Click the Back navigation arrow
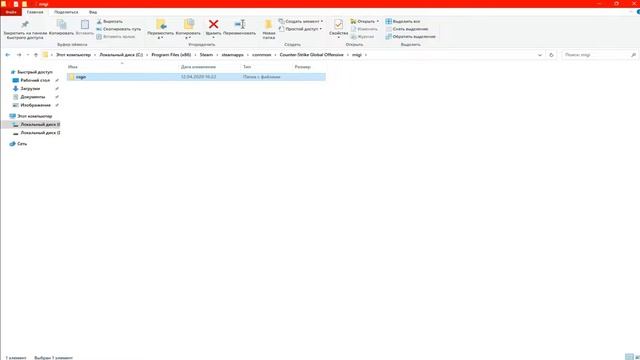The image size is (640, 360). coord(8,55)
